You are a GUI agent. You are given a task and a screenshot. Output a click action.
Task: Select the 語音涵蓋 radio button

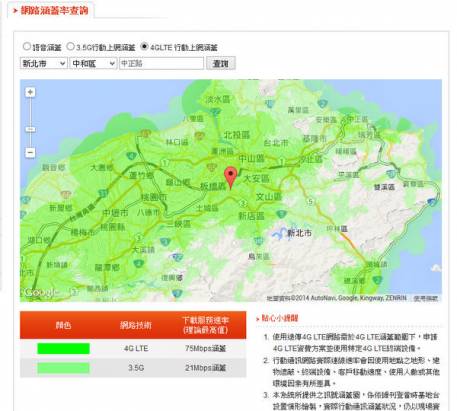27,46
